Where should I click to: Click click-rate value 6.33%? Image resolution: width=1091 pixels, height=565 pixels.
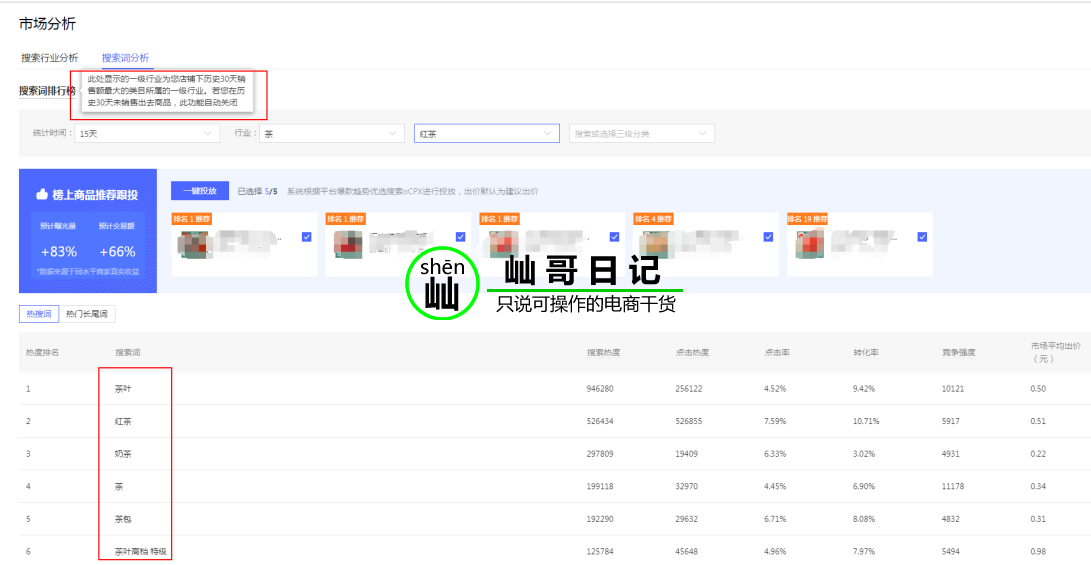coord(775,454)
